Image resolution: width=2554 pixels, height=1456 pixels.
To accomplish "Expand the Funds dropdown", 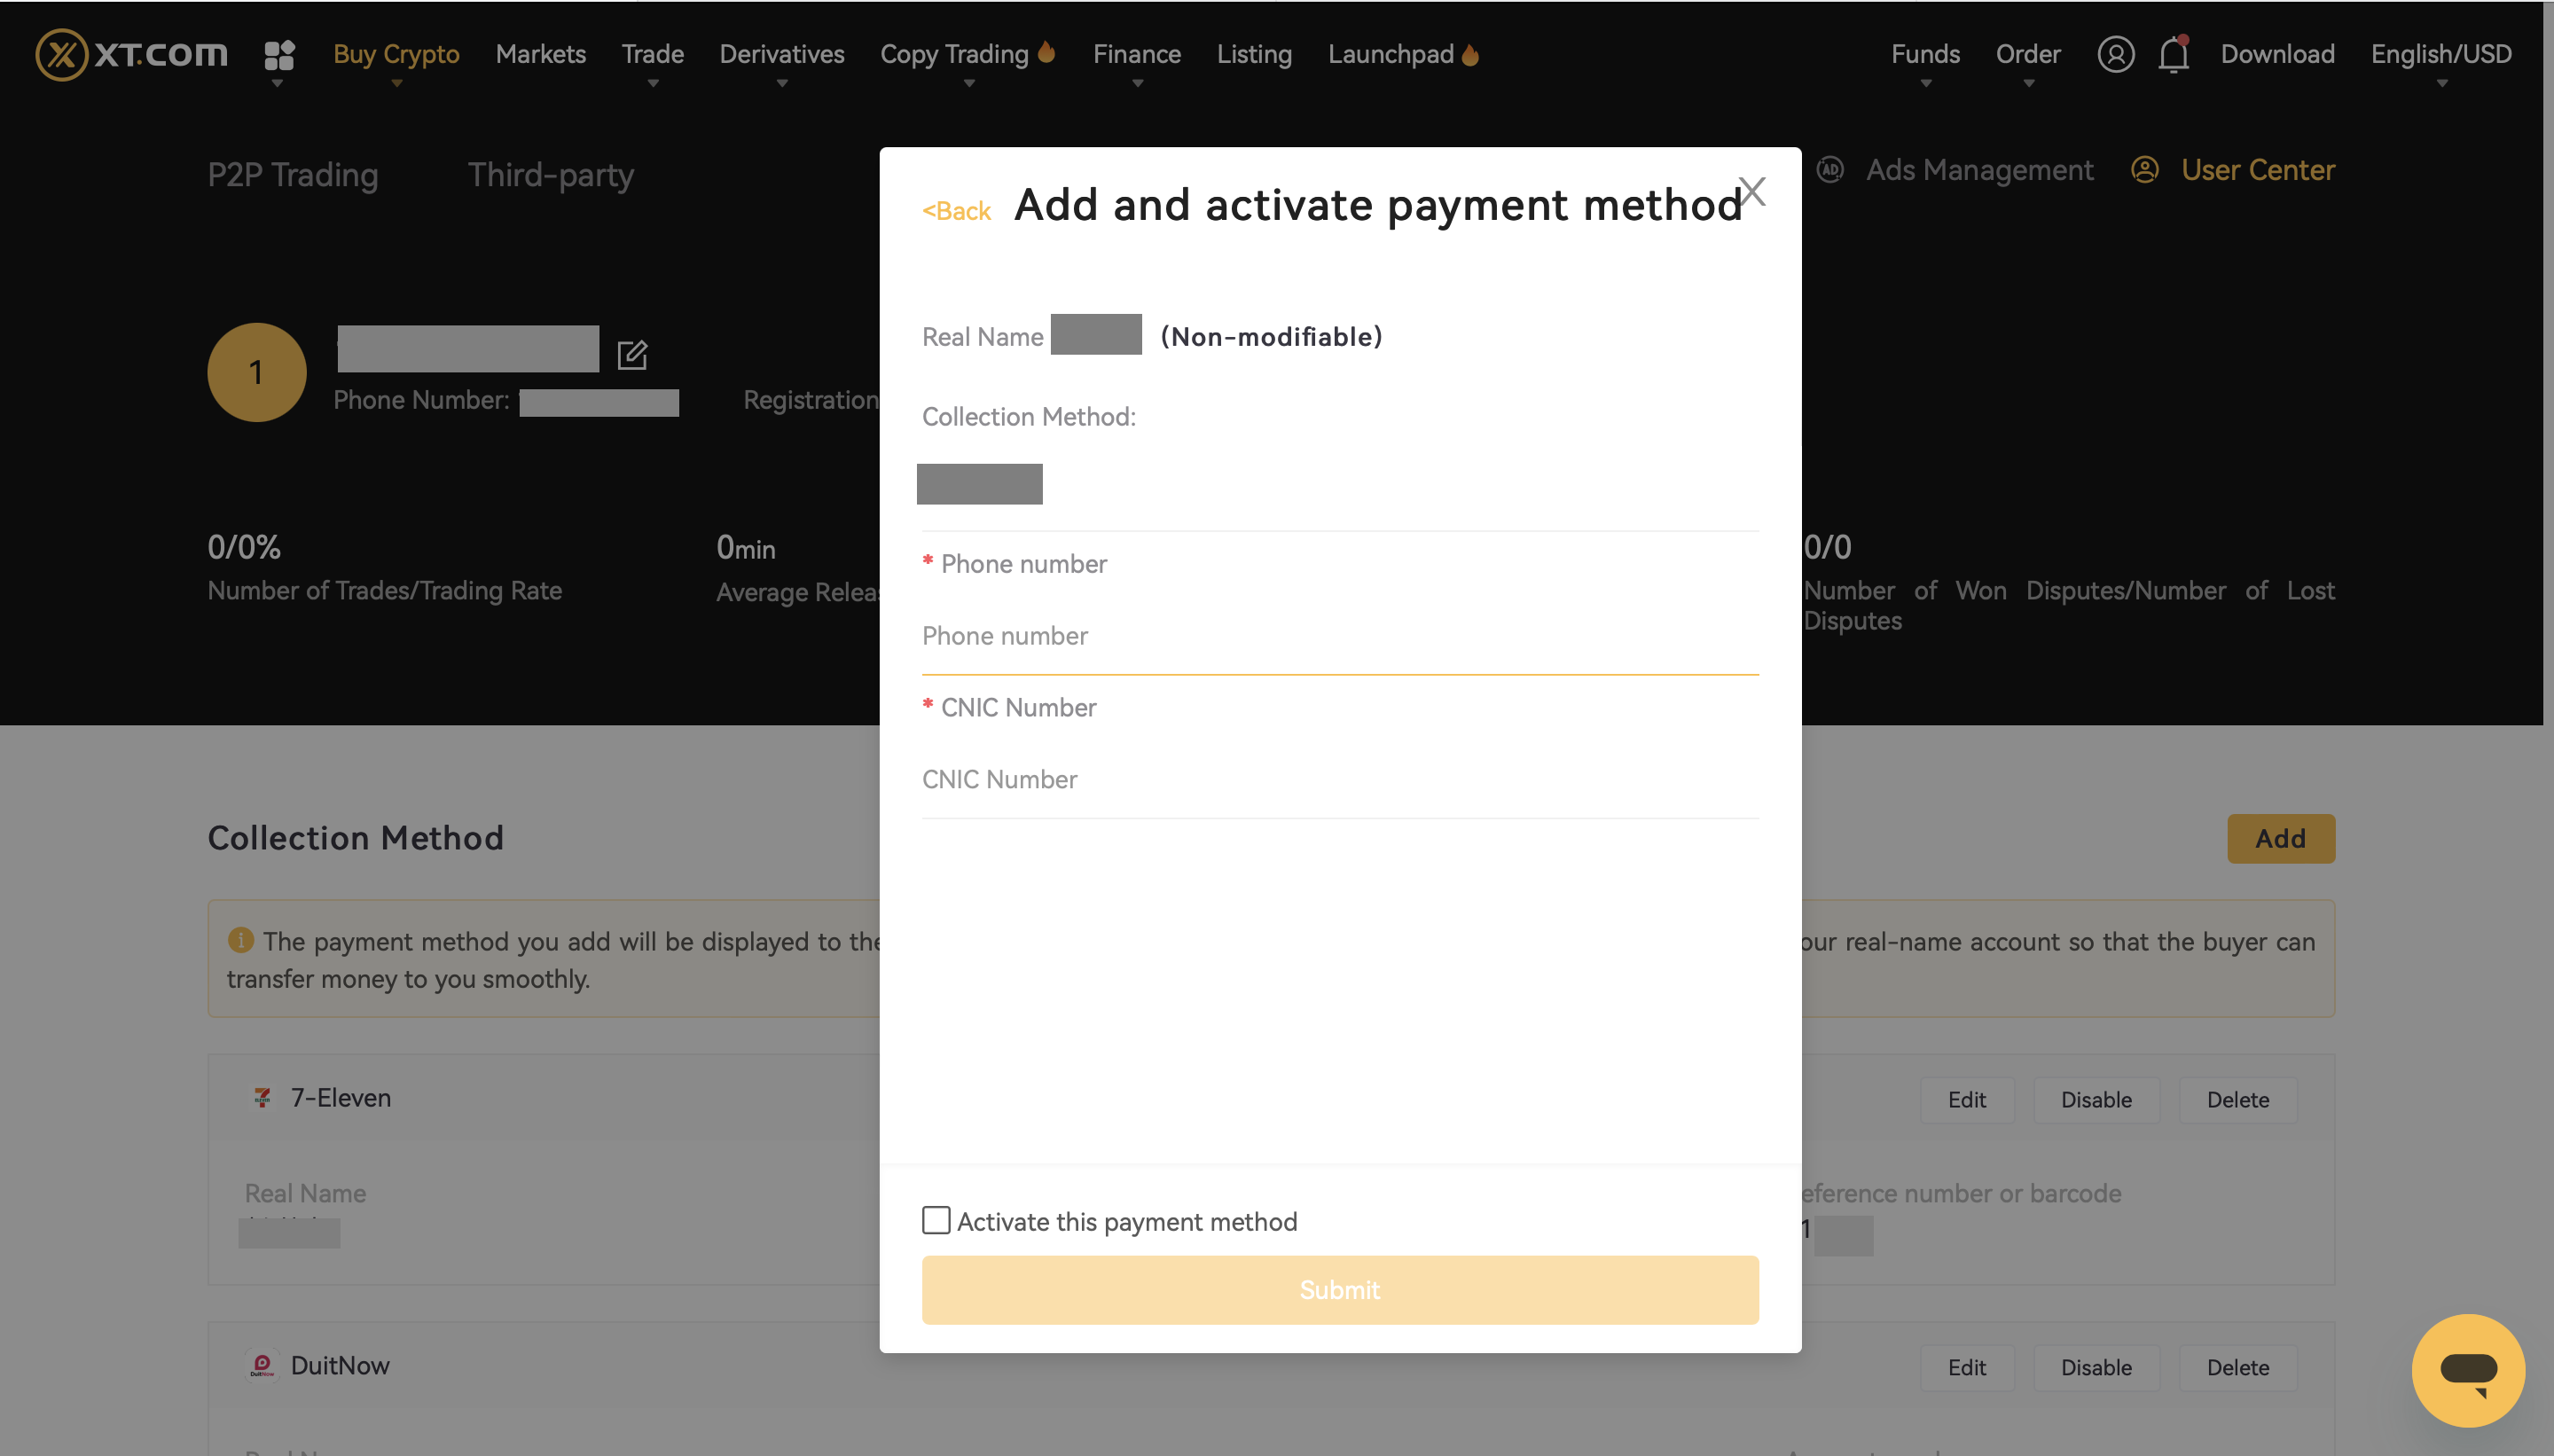I will pyautogui.click(x=1924, y=54).
